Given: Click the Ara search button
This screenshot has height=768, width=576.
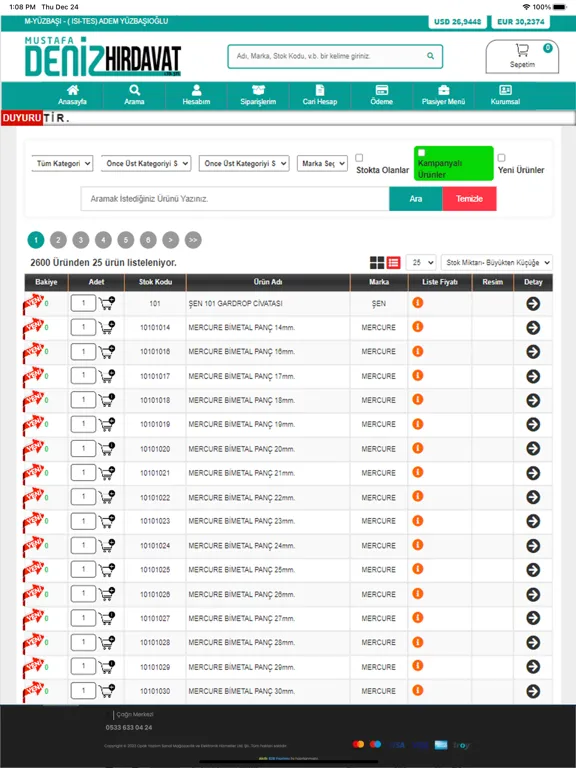Looking at the screenshot, I should pos(416,199).
